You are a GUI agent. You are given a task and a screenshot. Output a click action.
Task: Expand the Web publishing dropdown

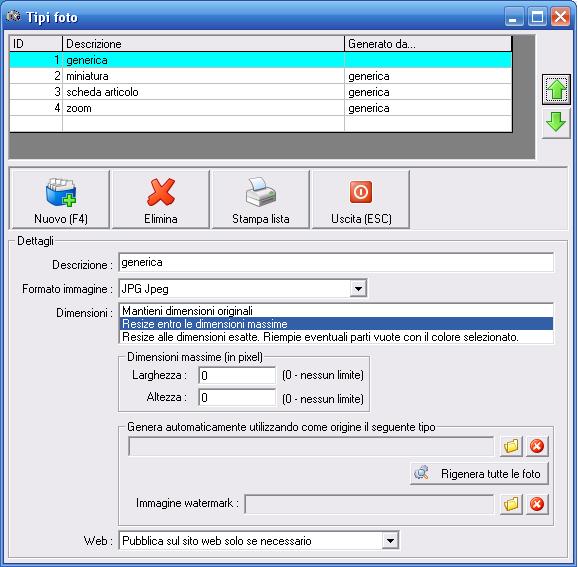pyautogui.click(x=390, y=541)
